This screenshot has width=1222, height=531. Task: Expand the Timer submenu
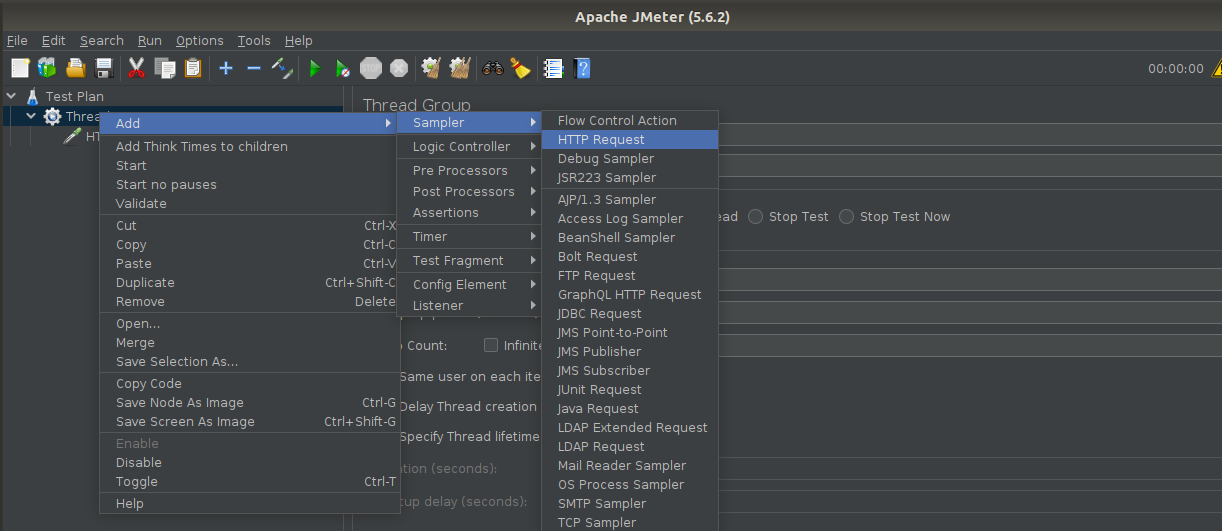click(x=468, y=236)
